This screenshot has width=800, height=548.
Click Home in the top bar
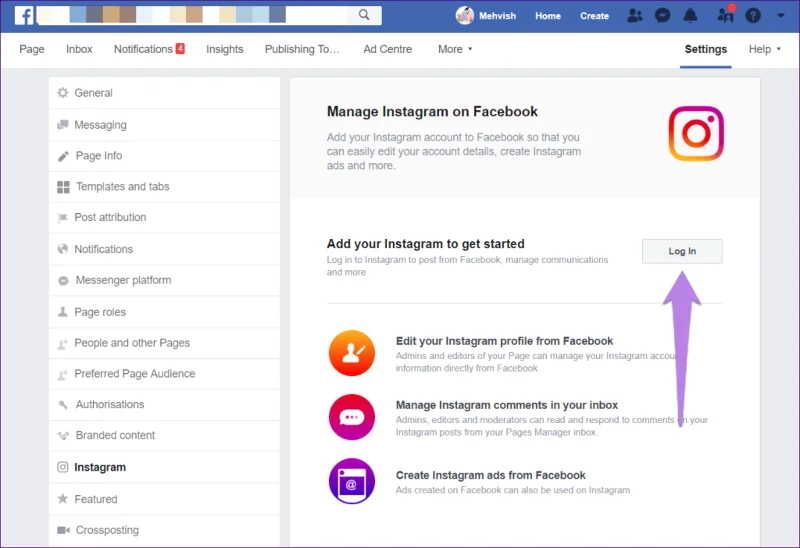[548, 16]
